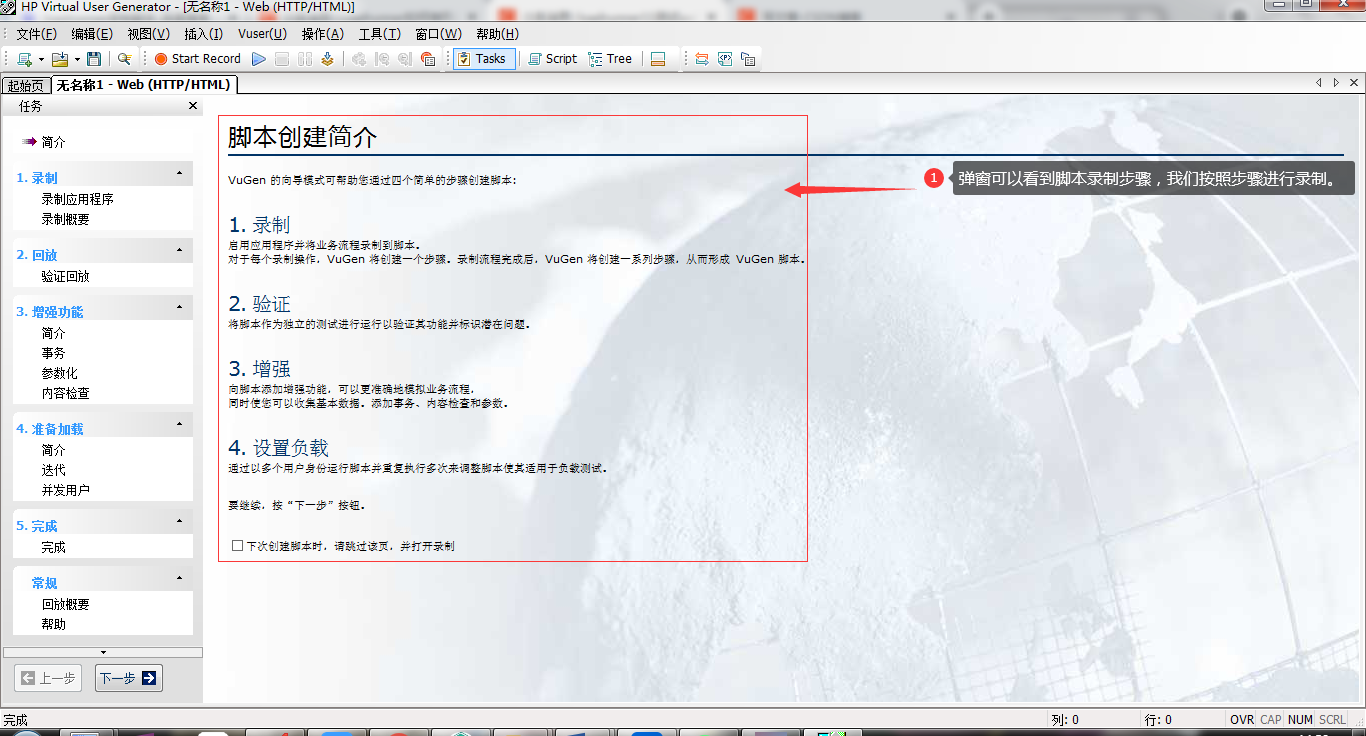Click the New Script toolbar icon
This screenshot has height=736, width=1366.
[24, 59]
